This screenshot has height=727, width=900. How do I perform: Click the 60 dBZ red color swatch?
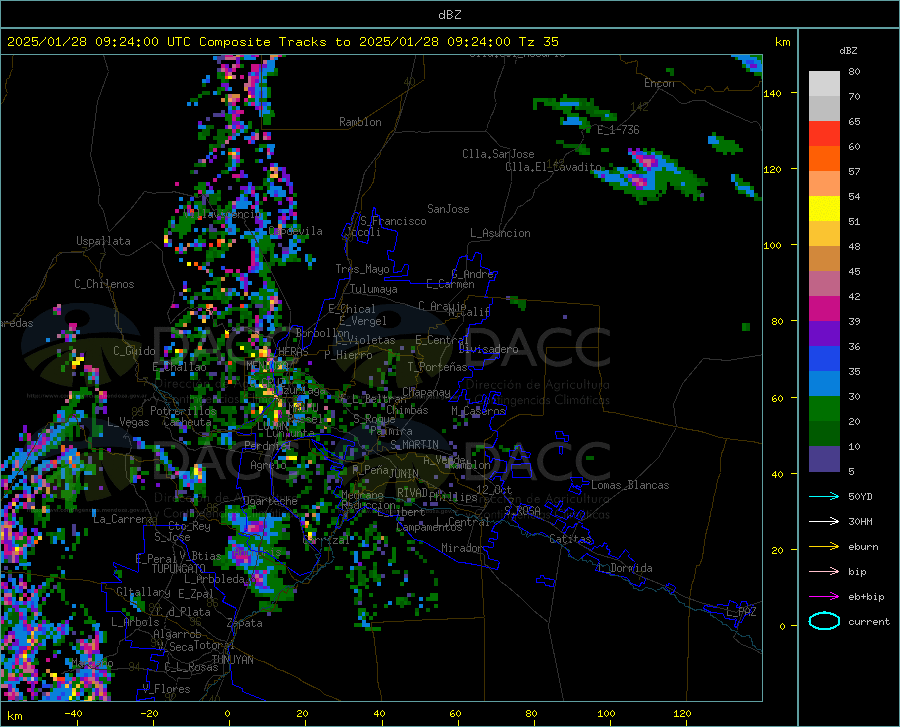[824, 134]
